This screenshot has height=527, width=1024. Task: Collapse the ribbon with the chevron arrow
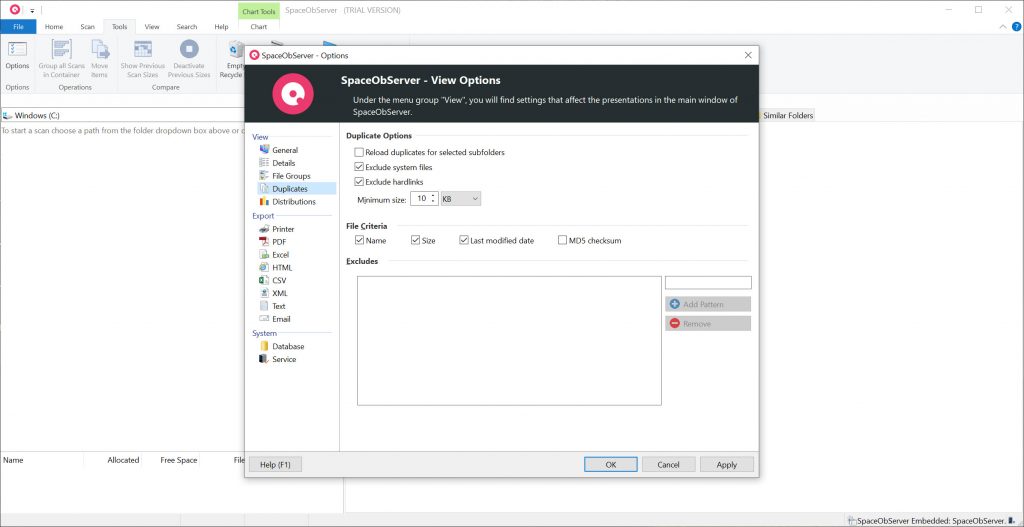click(1003, 27)
